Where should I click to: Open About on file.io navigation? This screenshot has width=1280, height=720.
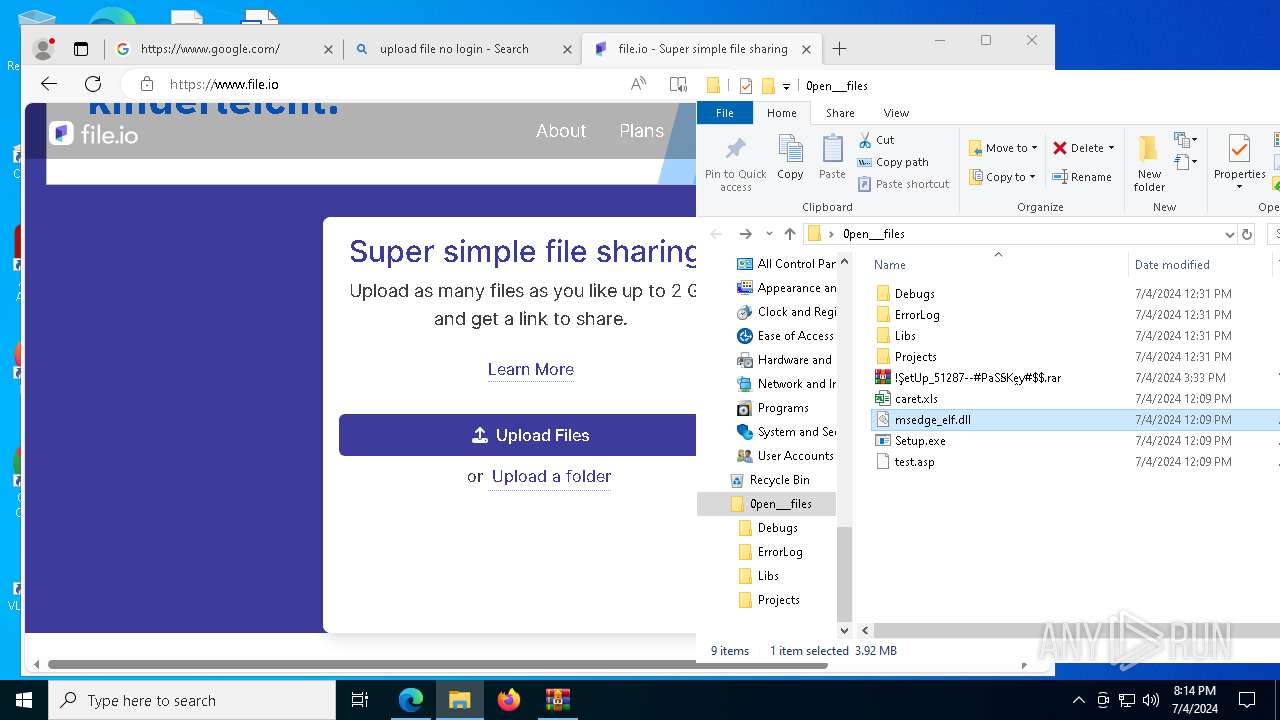click(x=561, y=131)
